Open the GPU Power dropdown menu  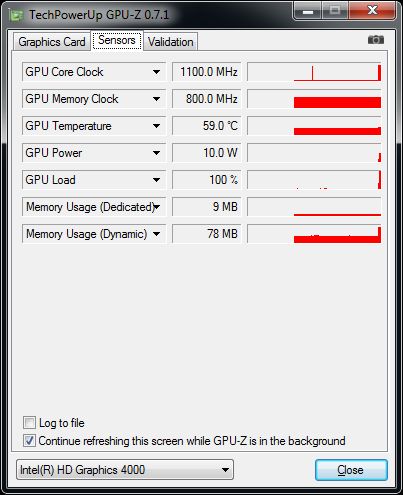click(156, 153)
